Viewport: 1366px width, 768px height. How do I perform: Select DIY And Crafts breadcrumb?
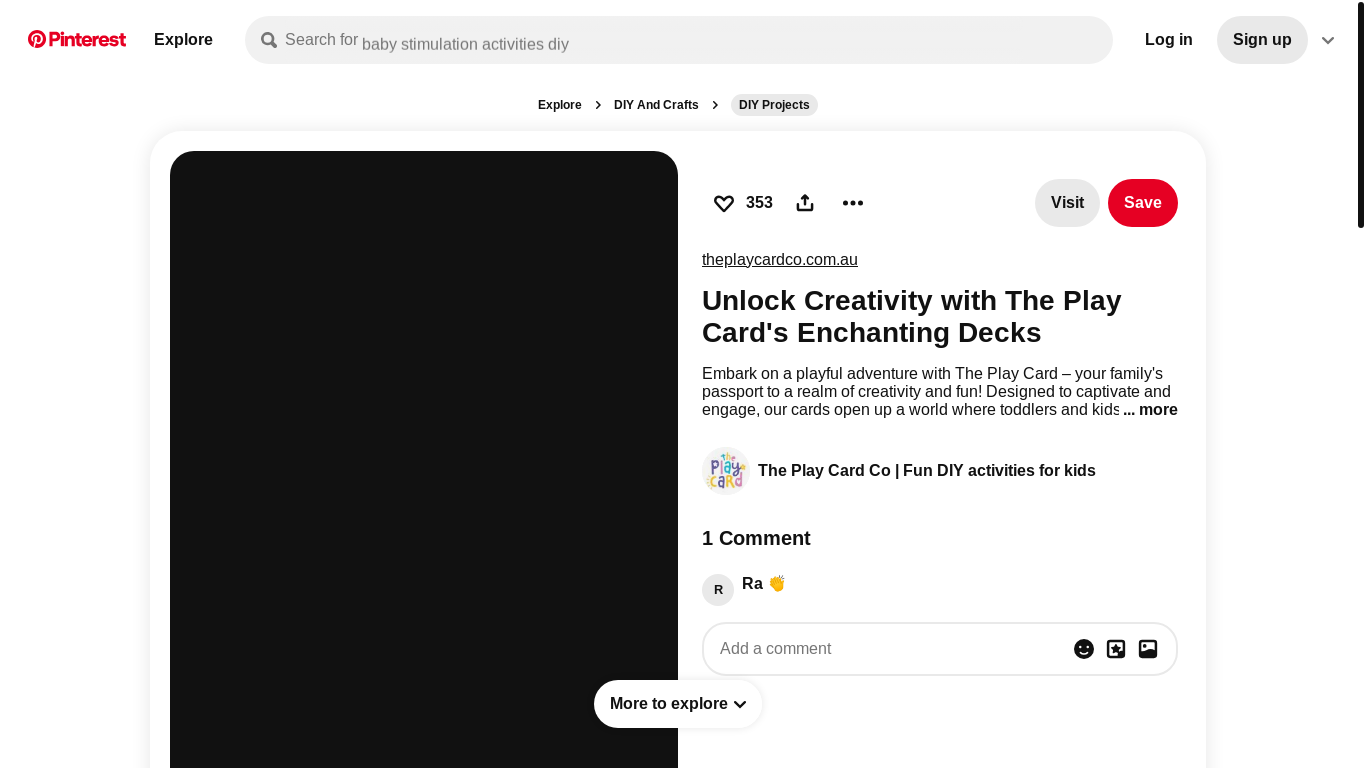[x=656, y=105]
